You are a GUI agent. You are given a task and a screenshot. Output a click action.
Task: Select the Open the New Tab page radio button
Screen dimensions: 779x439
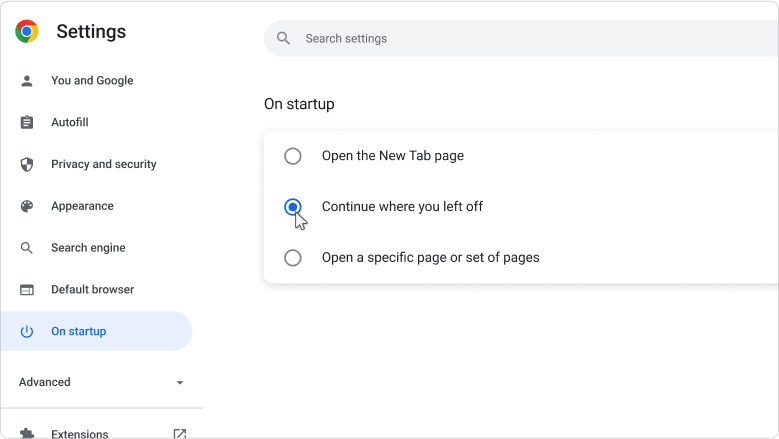click(x=293, y=156)
